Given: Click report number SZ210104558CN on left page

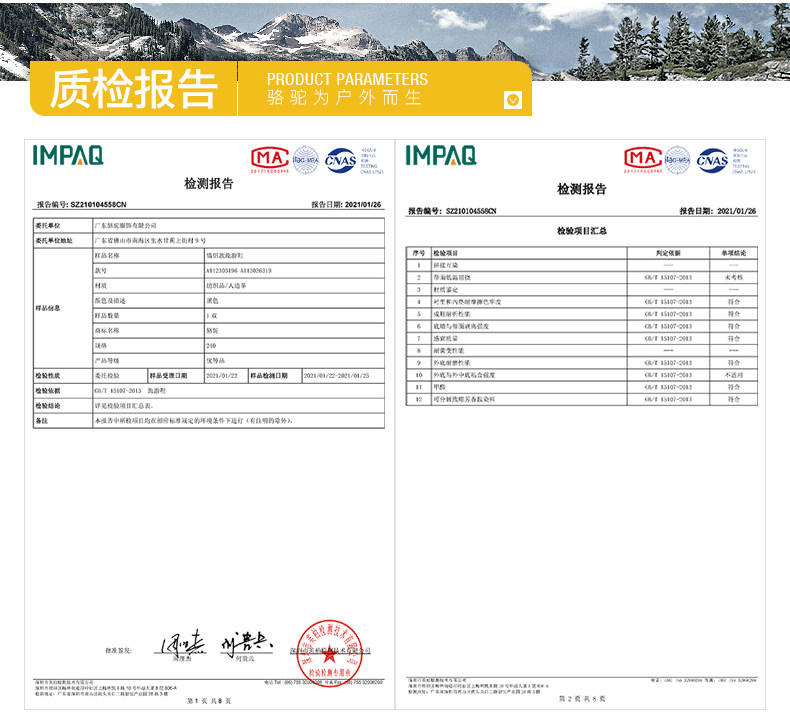Looking at the screenshot, I should (x=98, y=205).
